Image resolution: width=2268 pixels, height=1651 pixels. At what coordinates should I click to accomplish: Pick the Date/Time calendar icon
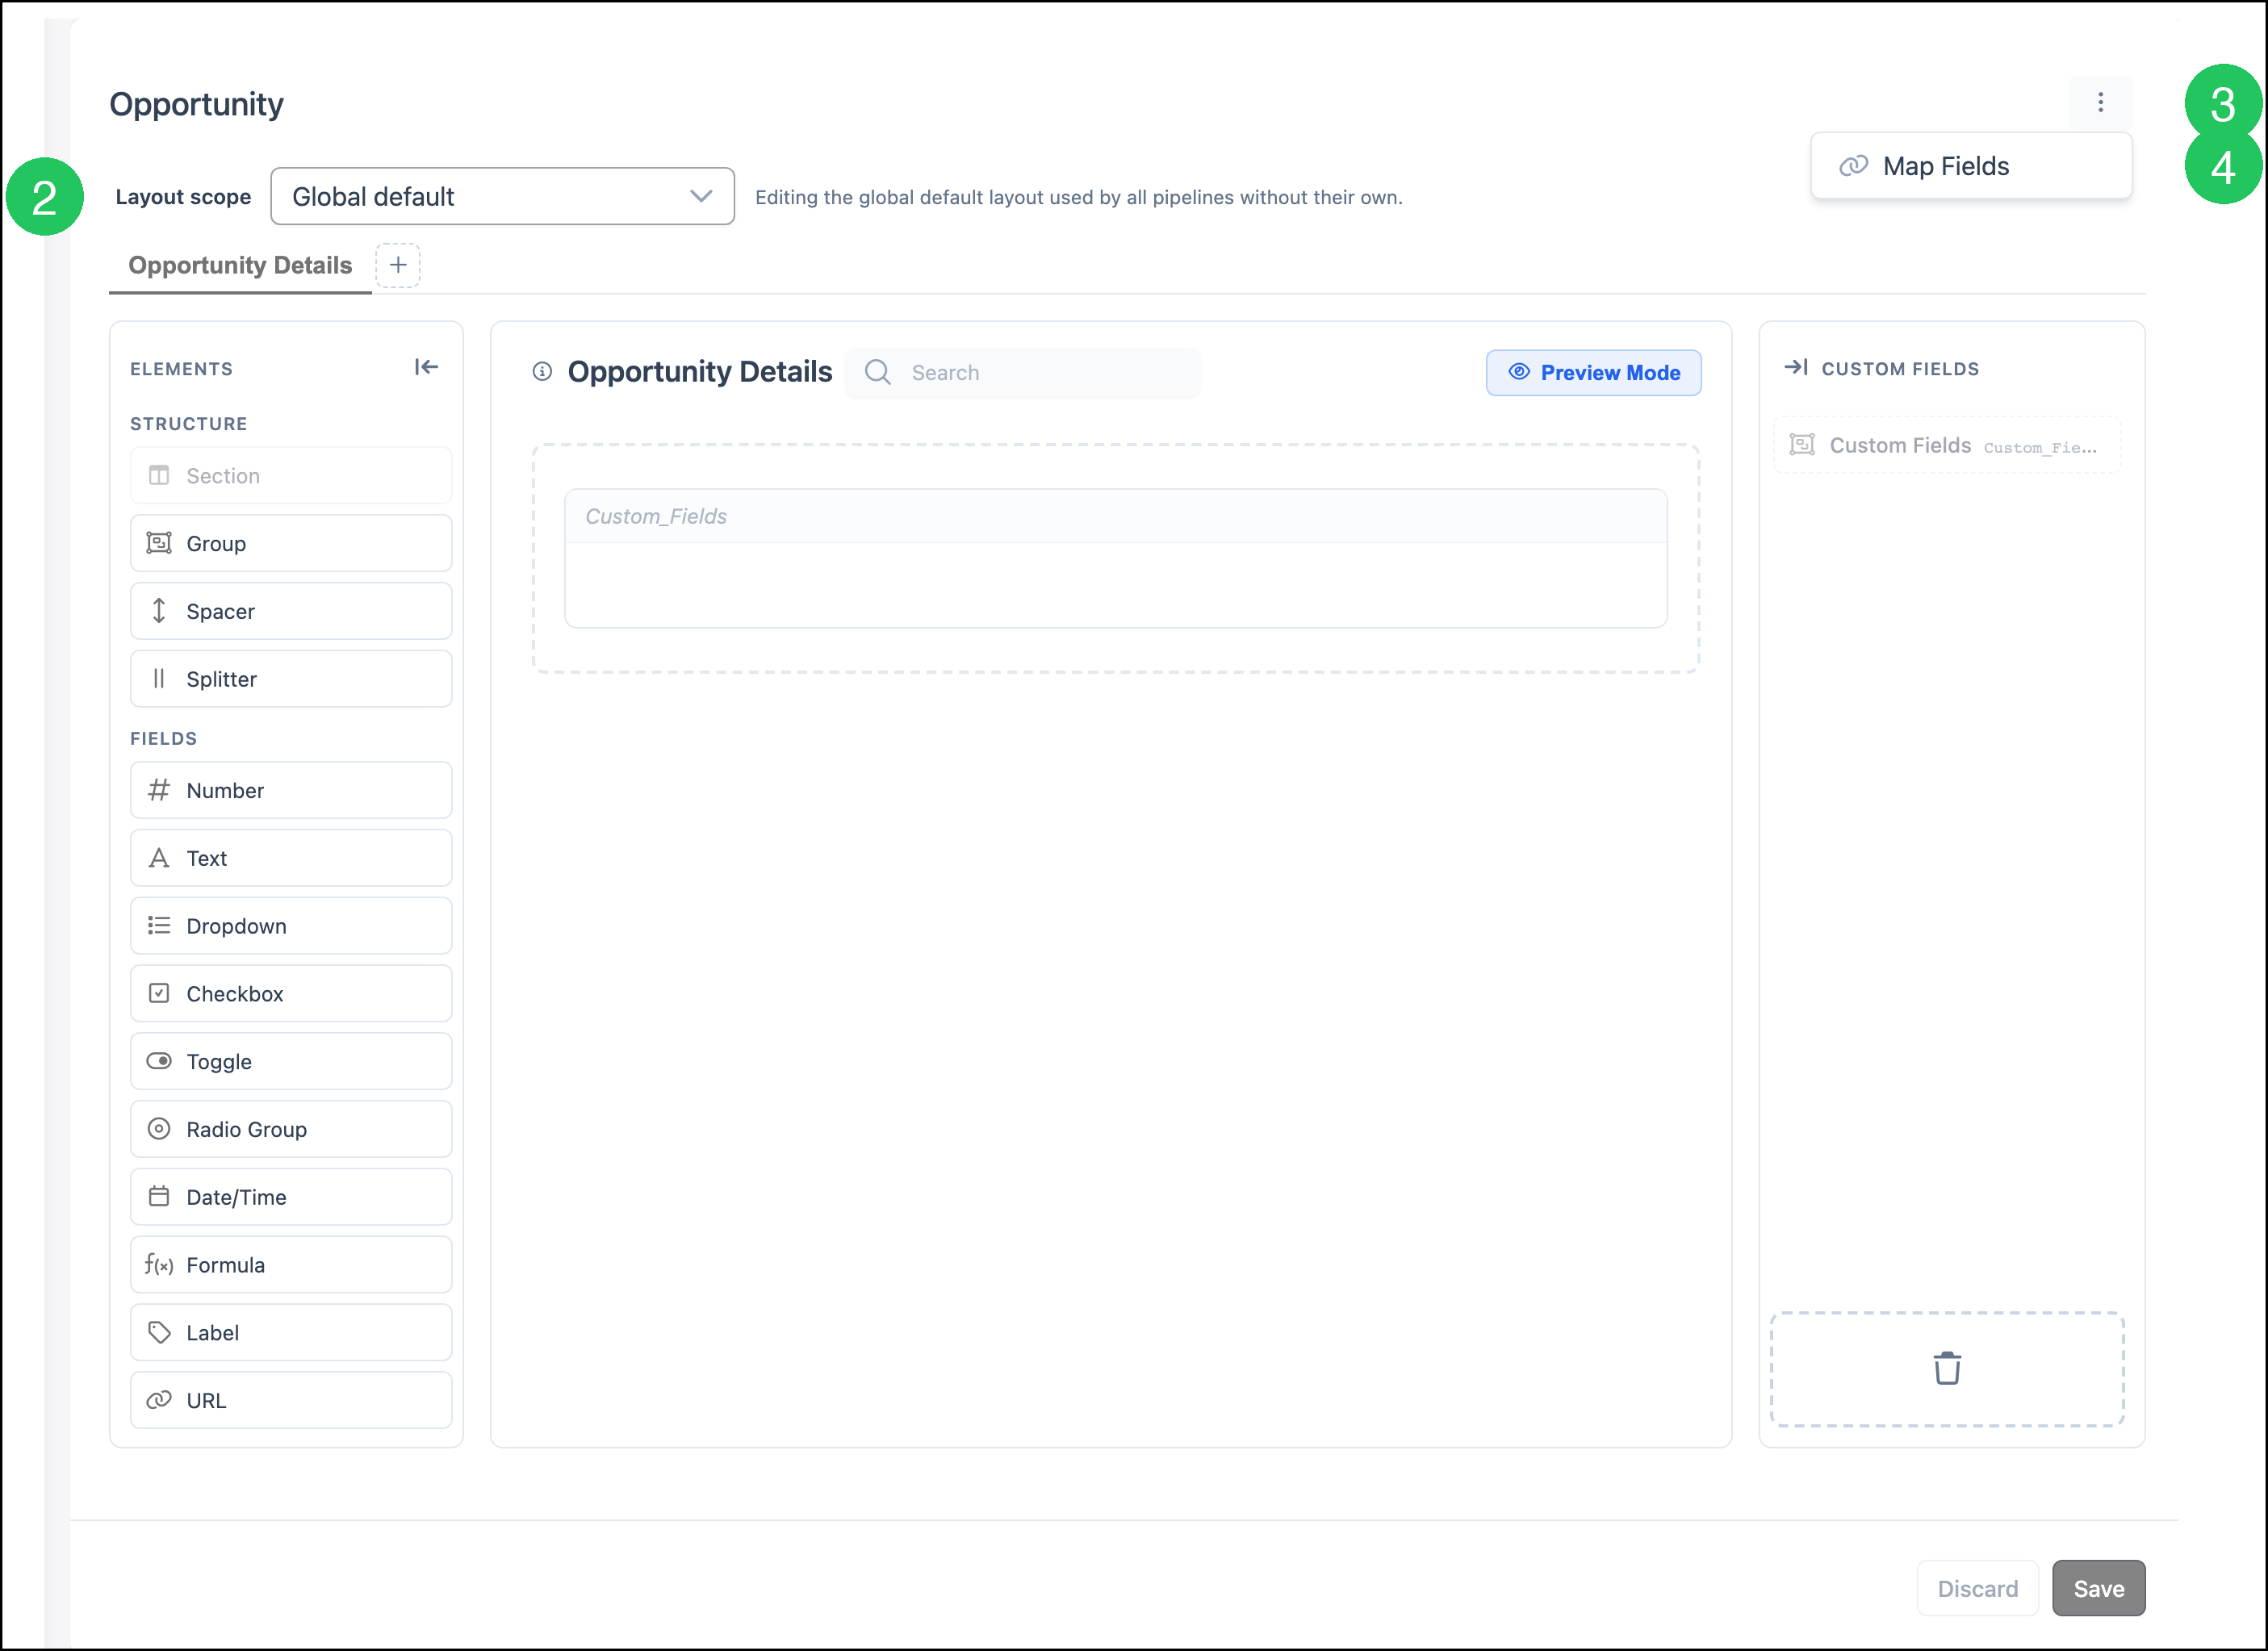pos(159,1197)
